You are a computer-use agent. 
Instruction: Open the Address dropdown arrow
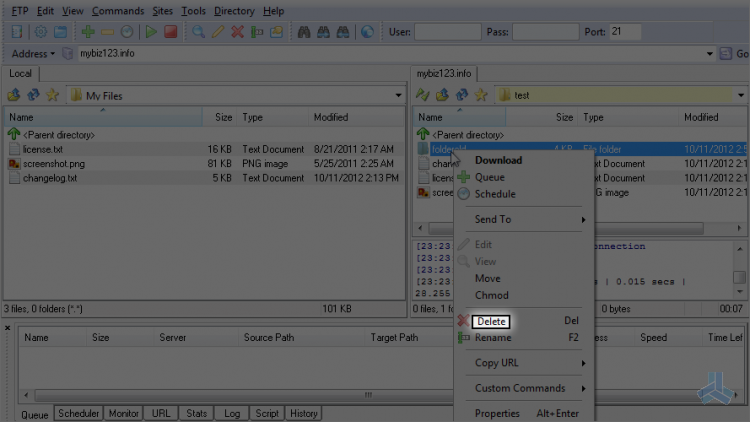(x=52, y=54)
